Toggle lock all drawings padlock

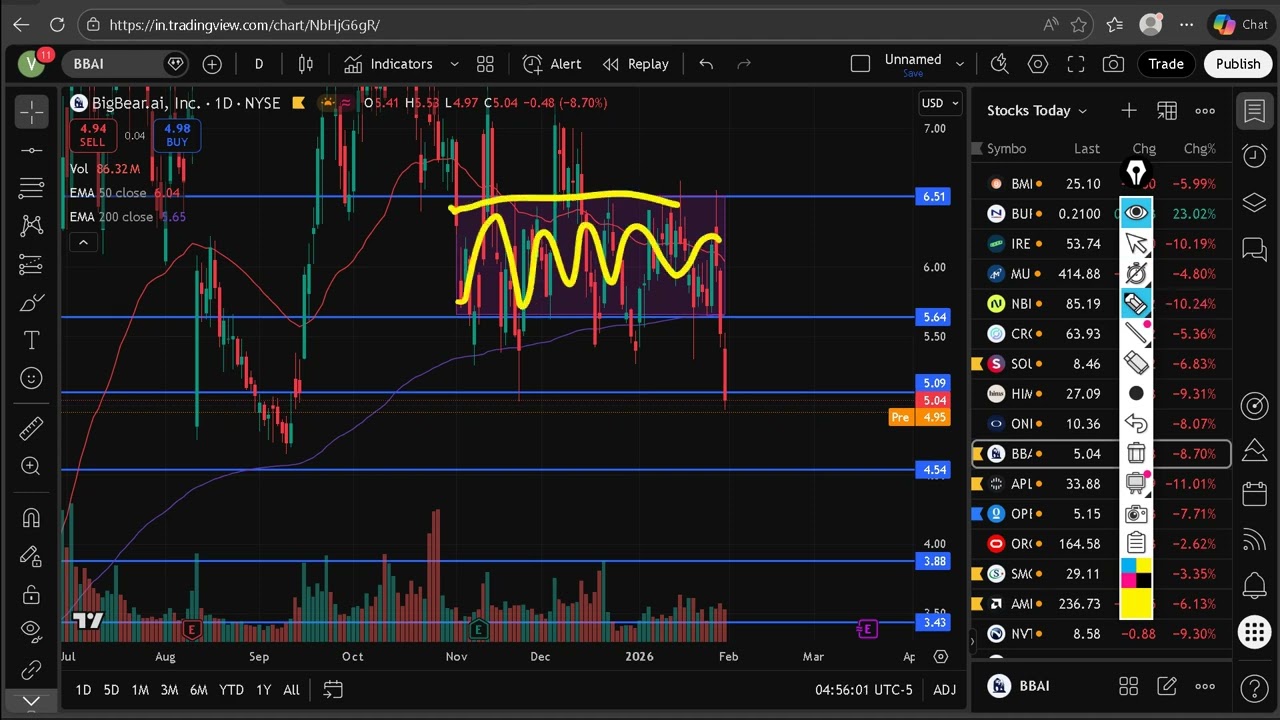[x=31, y=593]
